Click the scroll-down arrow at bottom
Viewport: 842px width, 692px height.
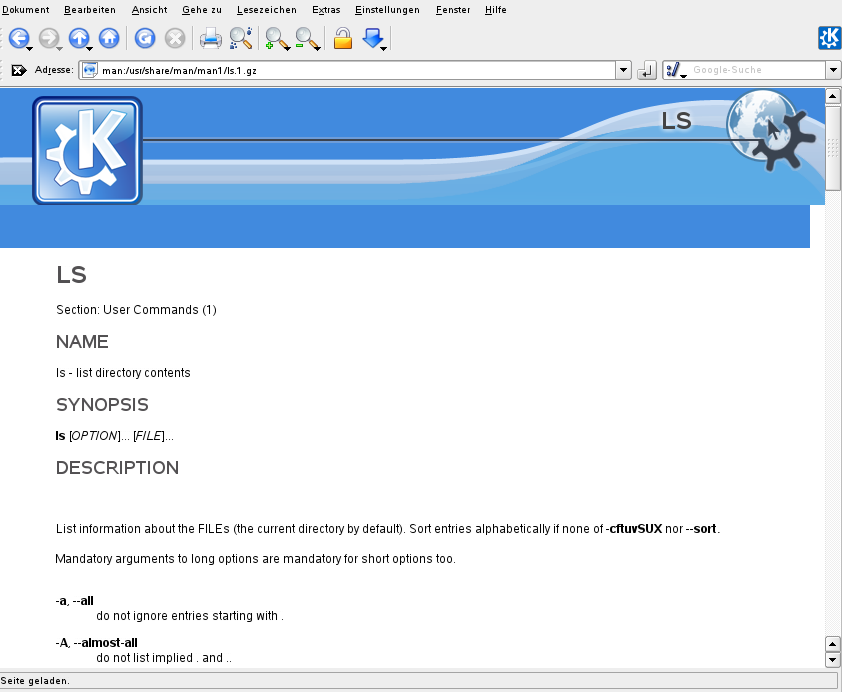click(x=832, y=660)
